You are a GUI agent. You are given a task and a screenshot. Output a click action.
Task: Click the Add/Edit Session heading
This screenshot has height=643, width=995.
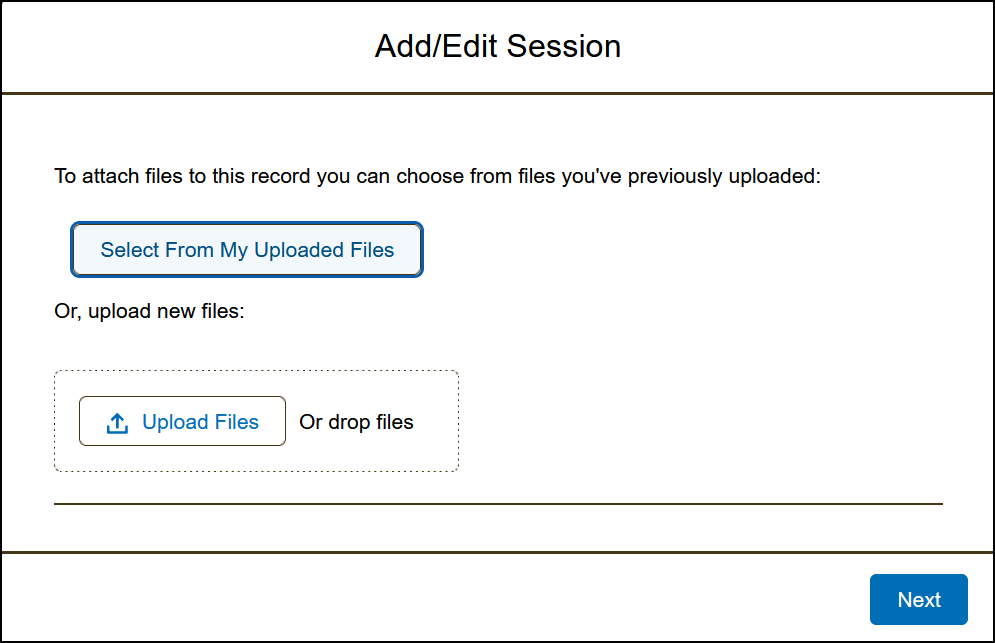click(x=497, y=46)
